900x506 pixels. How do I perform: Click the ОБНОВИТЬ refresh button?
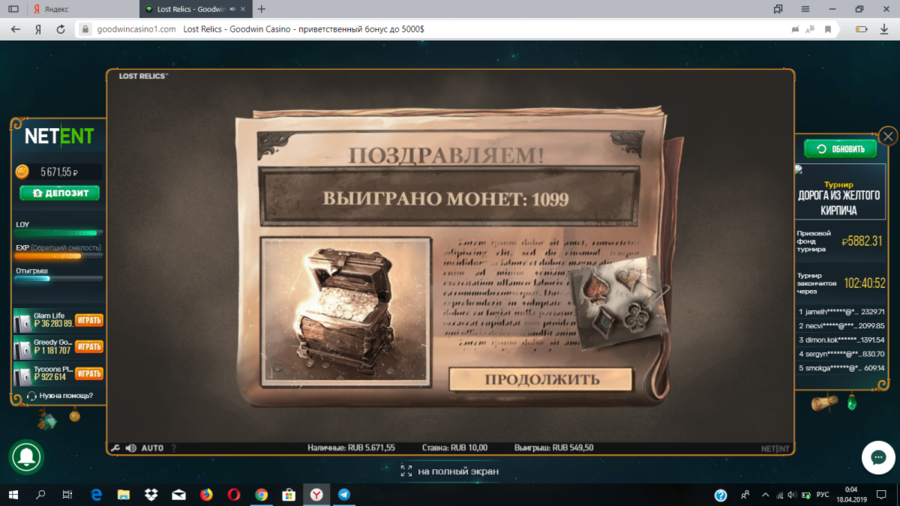point(840,149)
